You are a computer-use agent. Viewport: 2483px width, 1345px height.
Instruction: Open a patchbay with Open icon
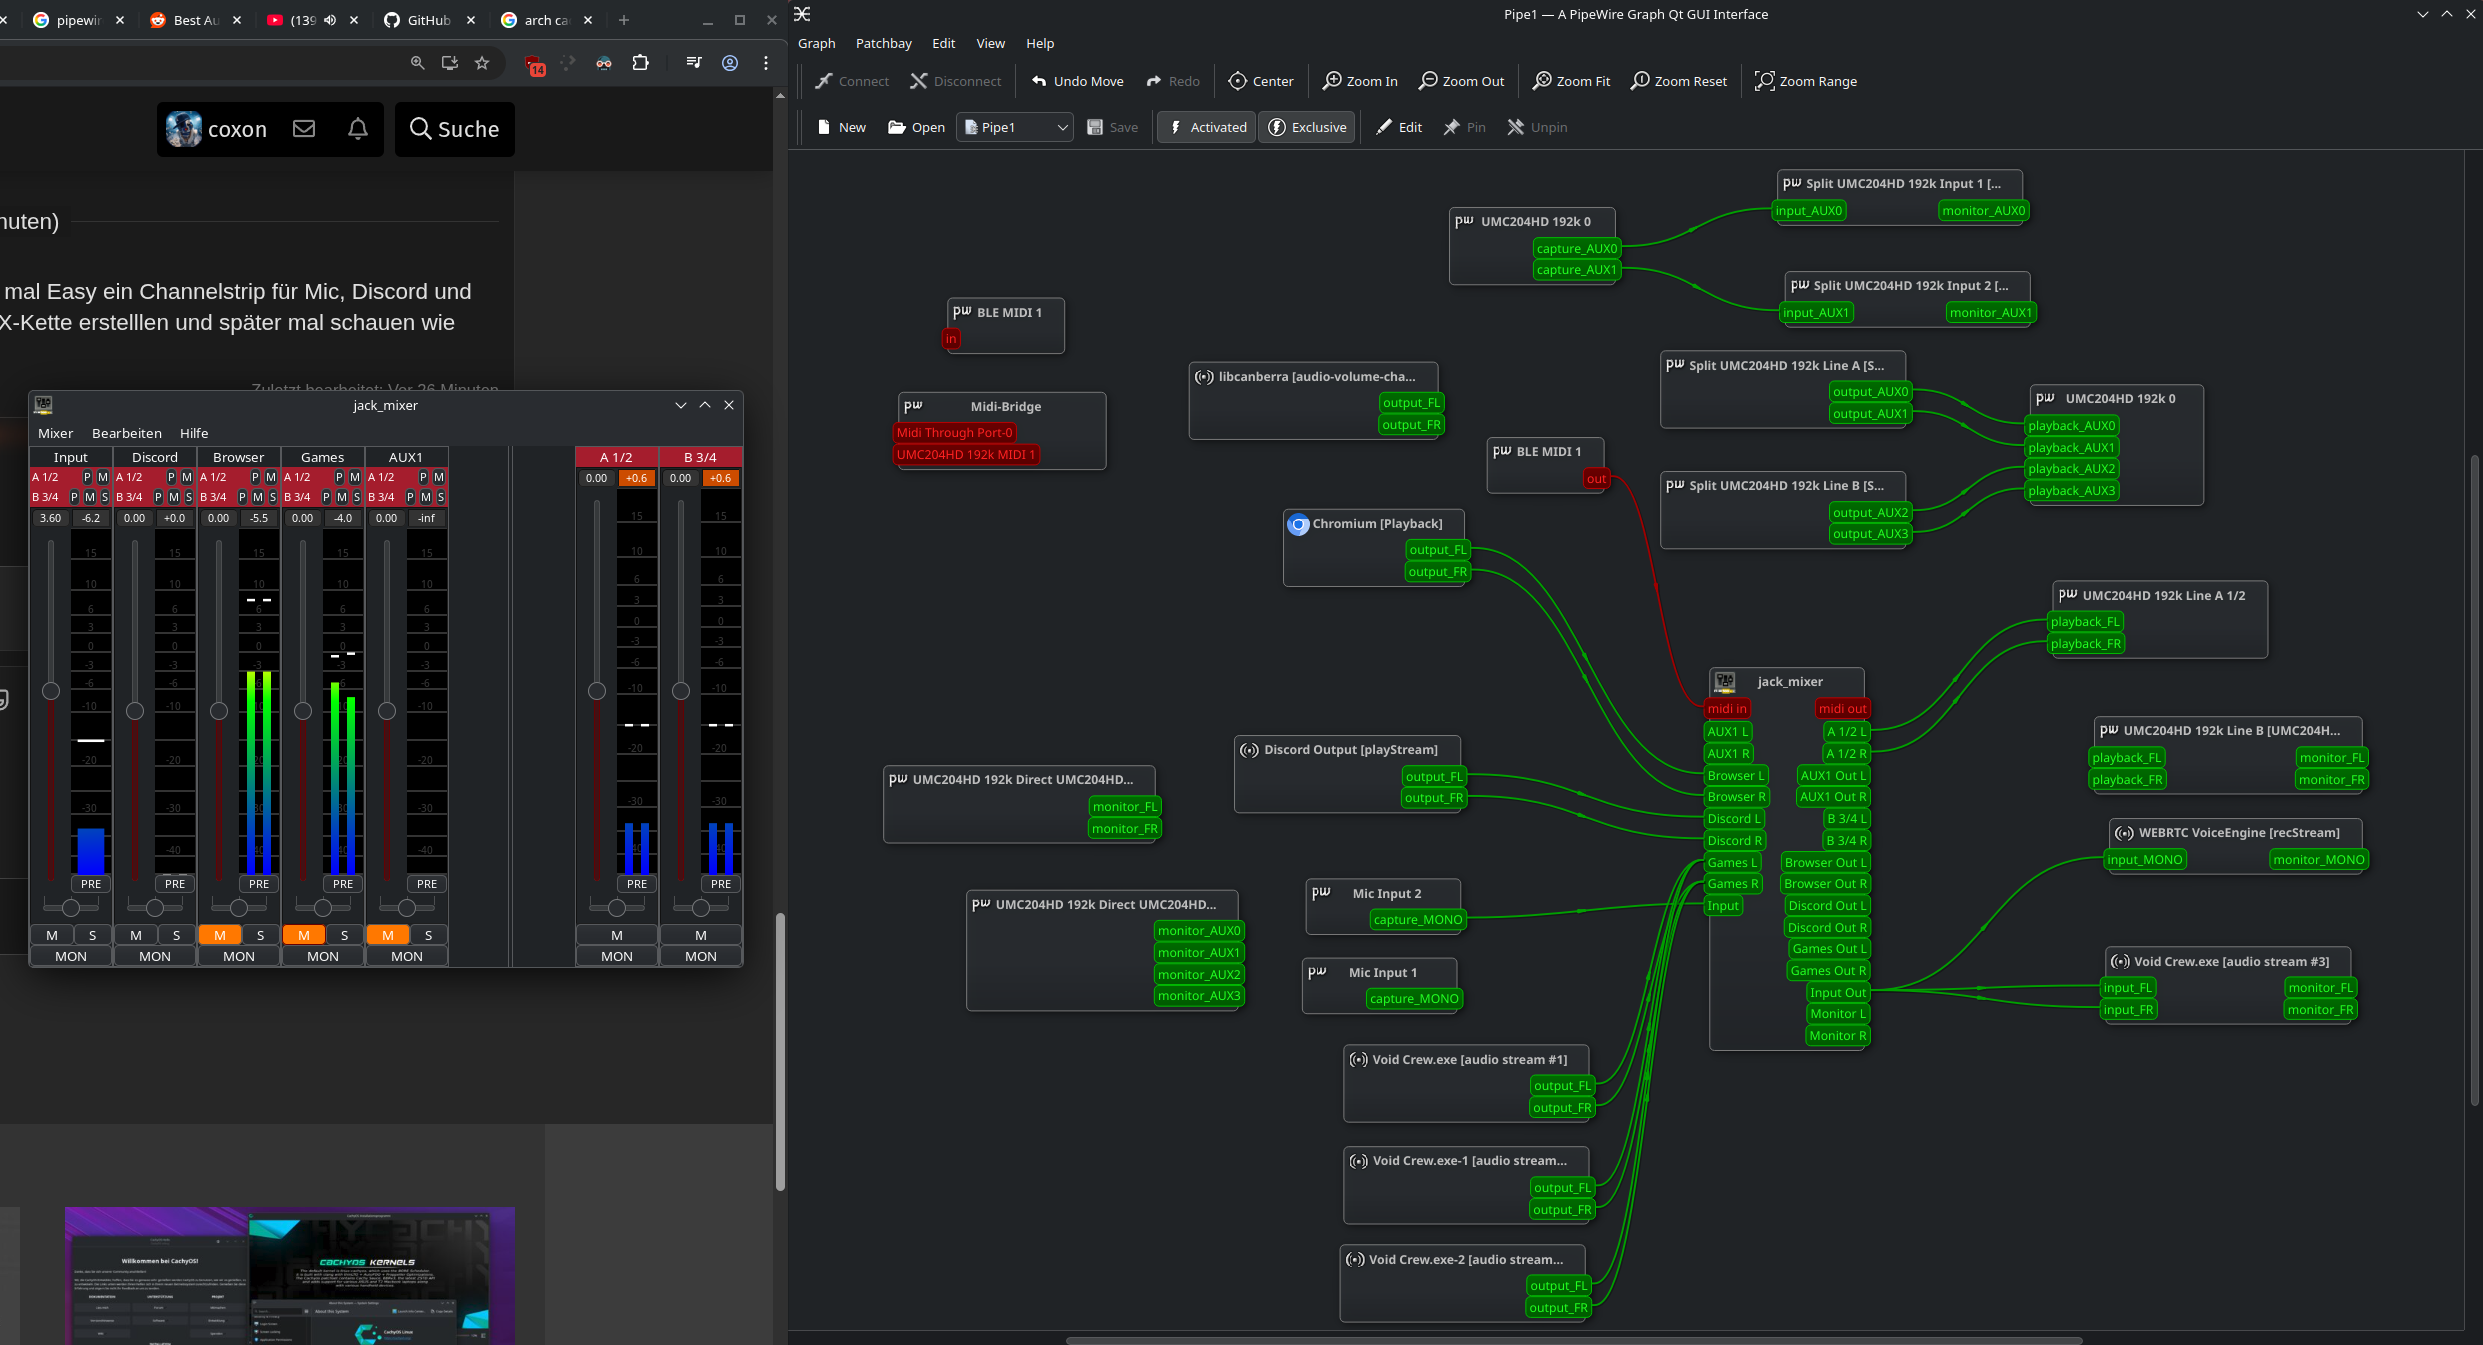[x=897, y=127]
